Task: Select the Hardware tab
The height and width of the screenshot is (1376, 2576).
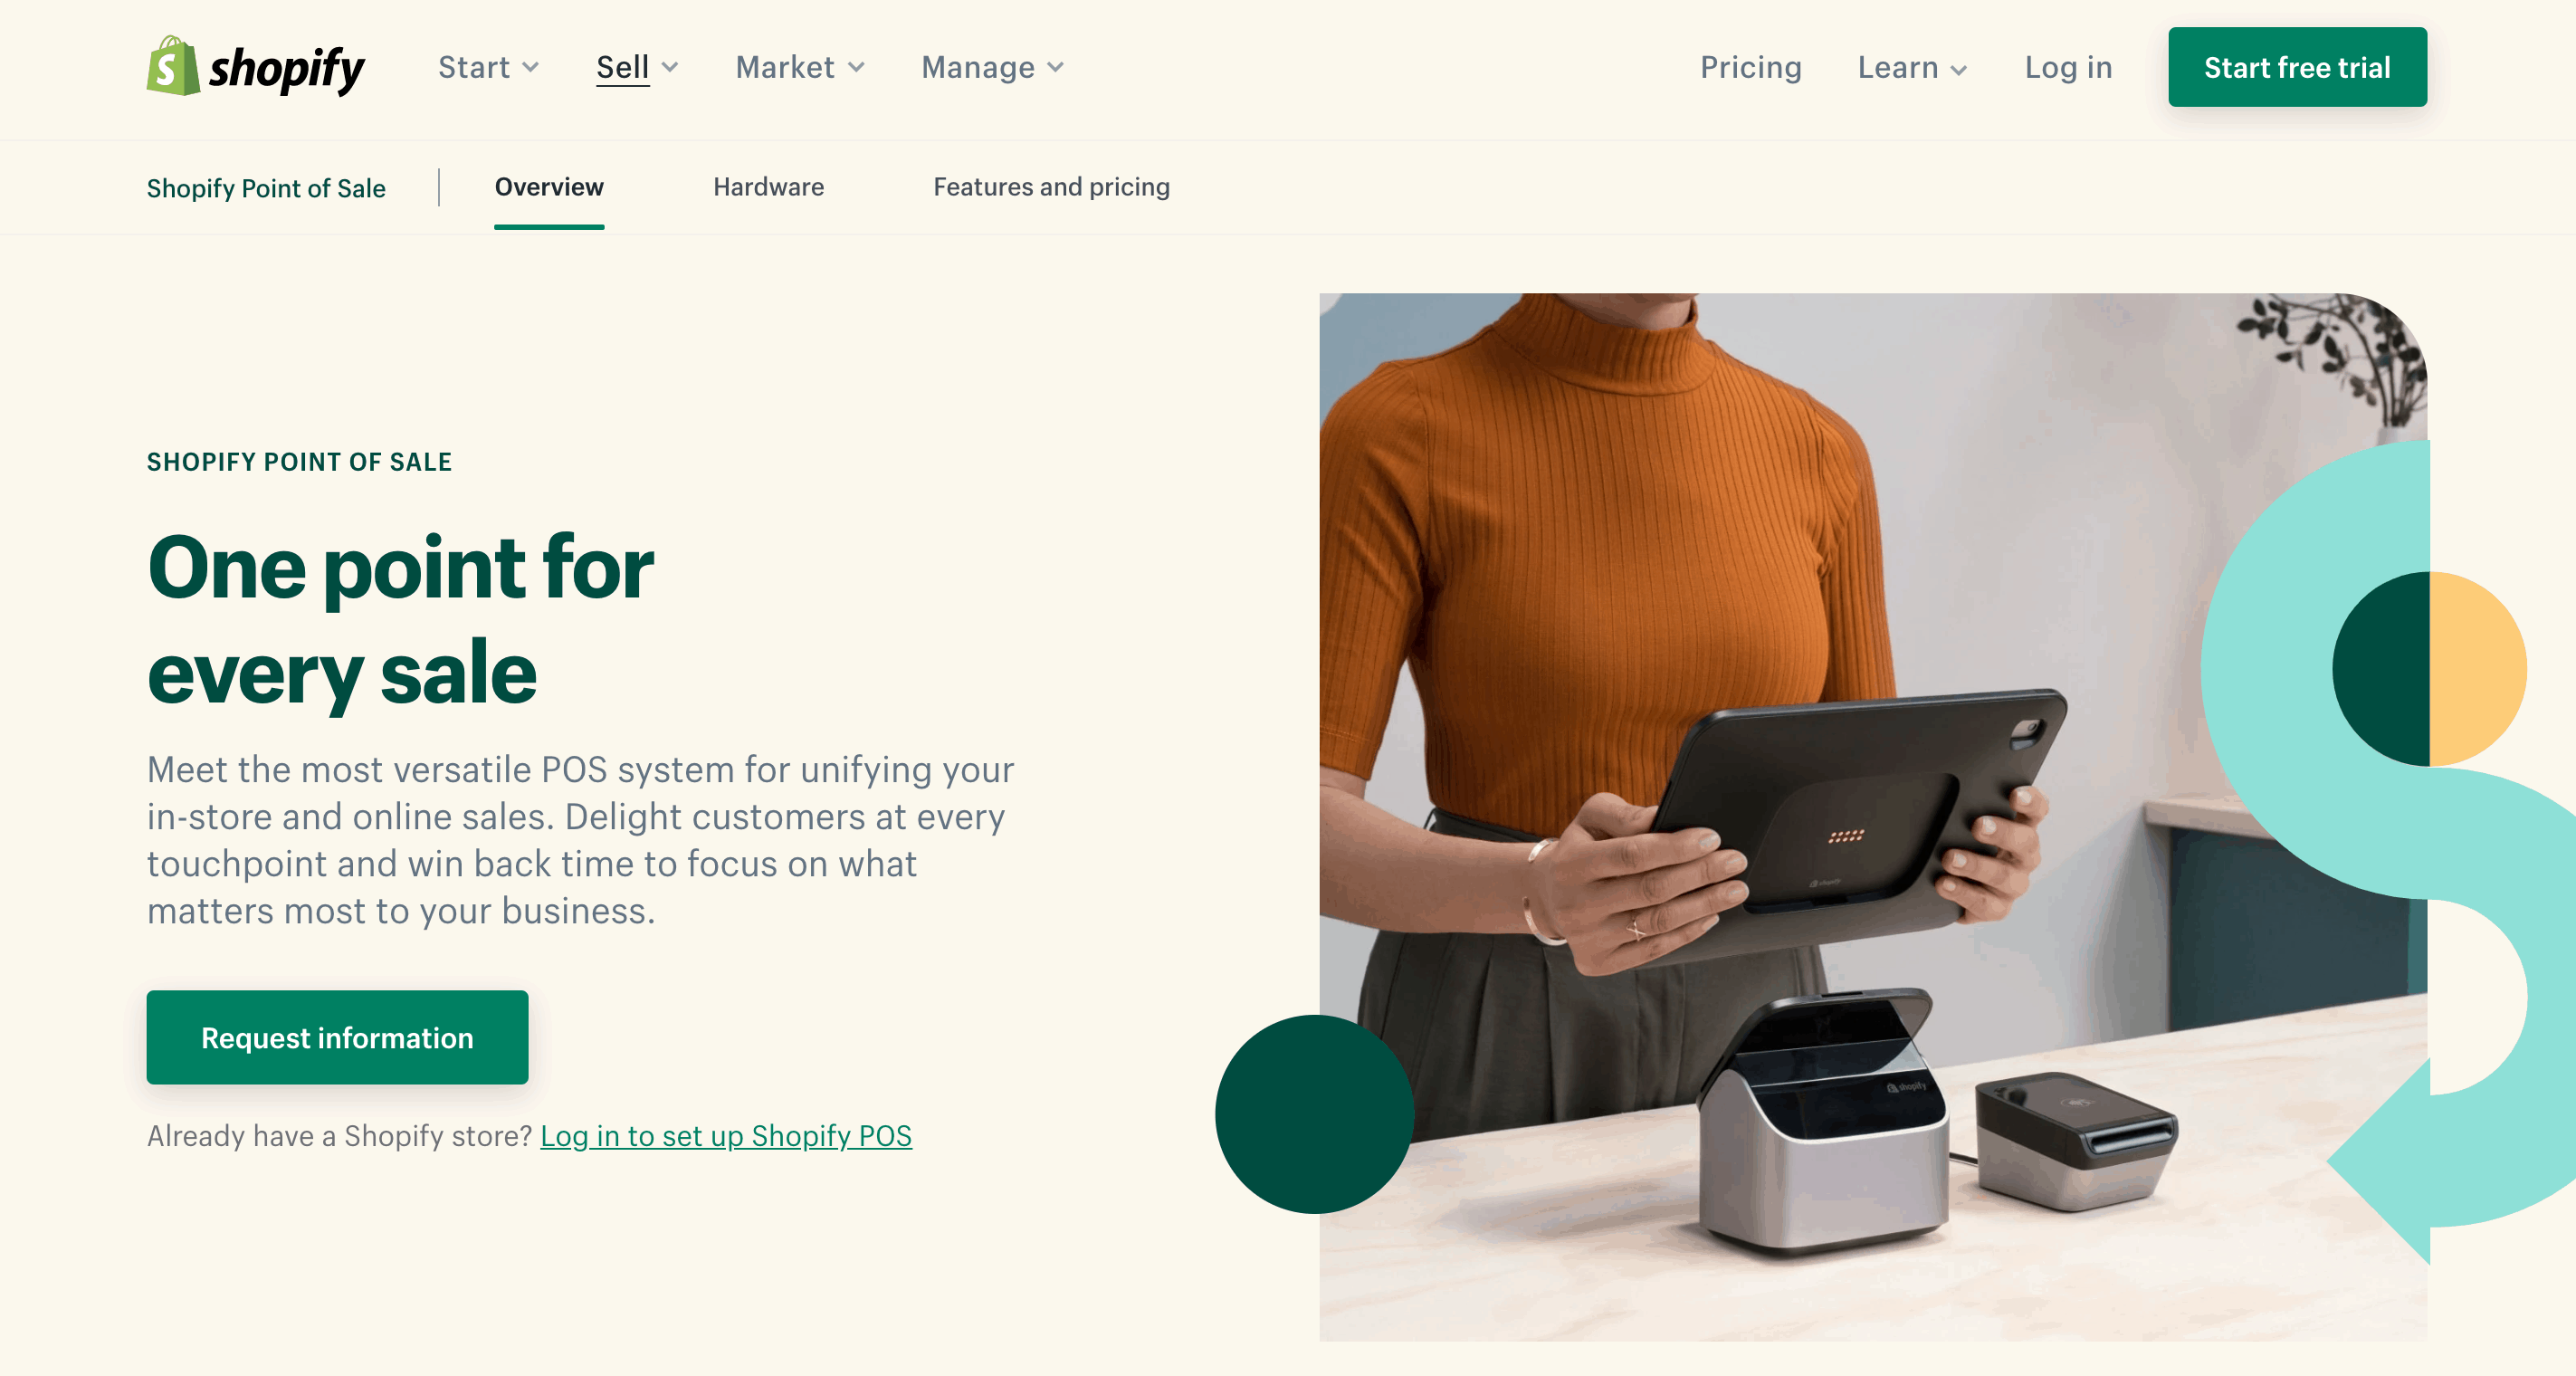Action: [768, 187]
